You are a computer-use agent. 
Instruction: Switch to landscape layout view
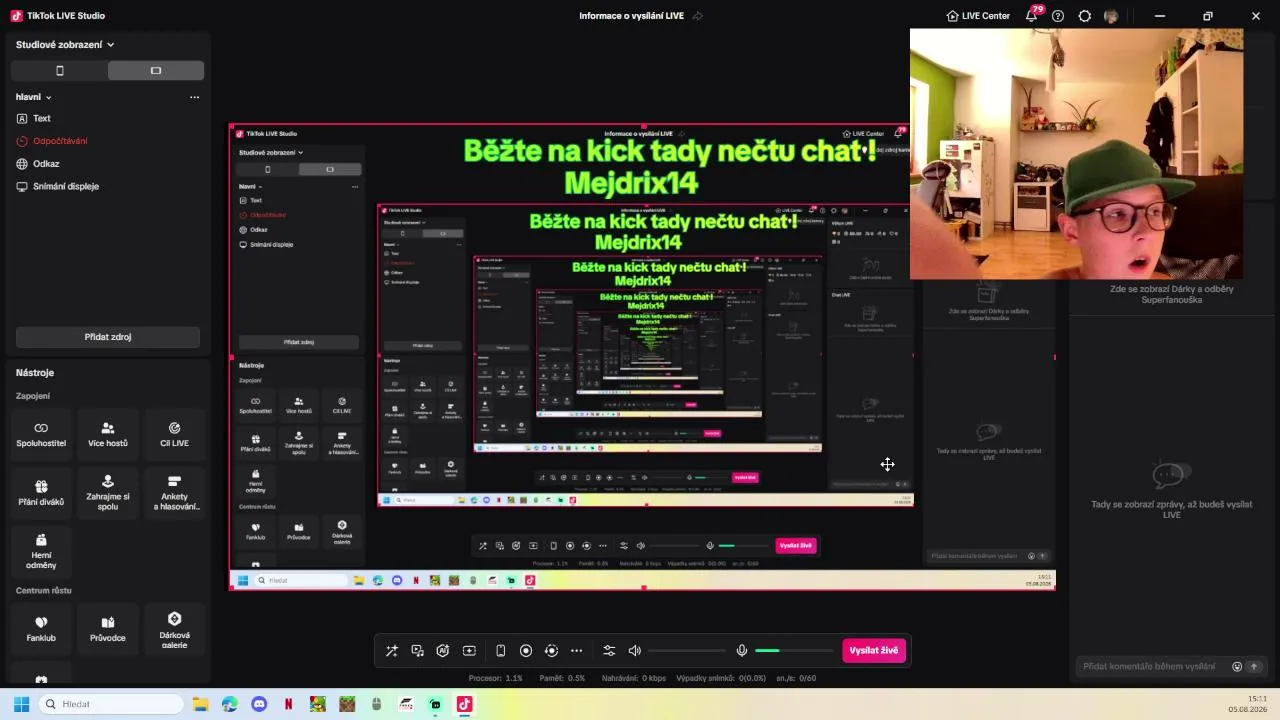(x=156, y=71)
